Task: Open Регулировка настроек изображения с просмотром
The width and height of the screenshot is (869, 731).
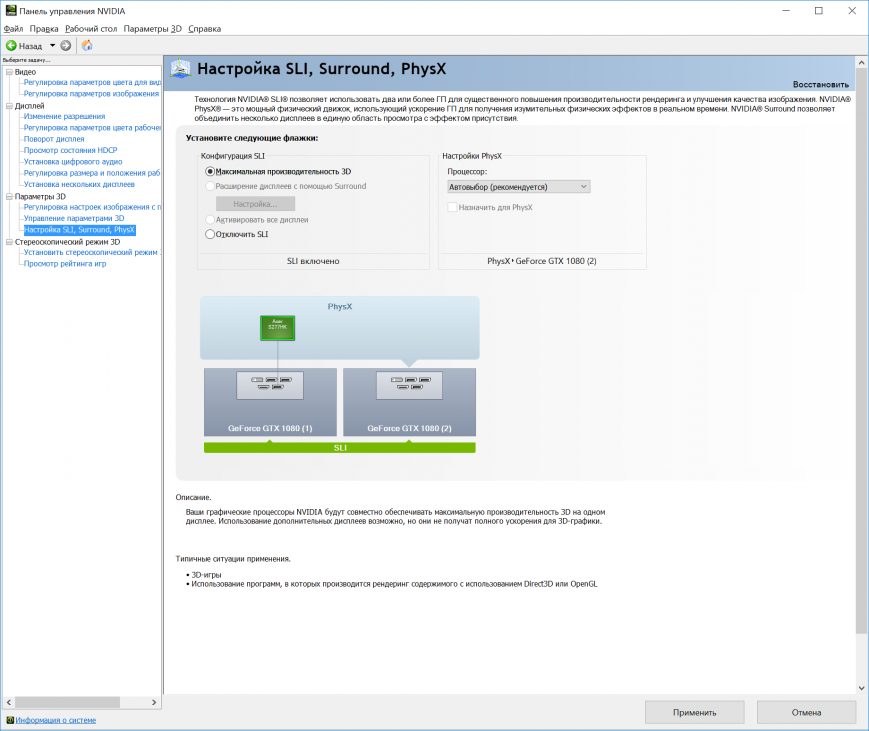Action: point(92,207)
